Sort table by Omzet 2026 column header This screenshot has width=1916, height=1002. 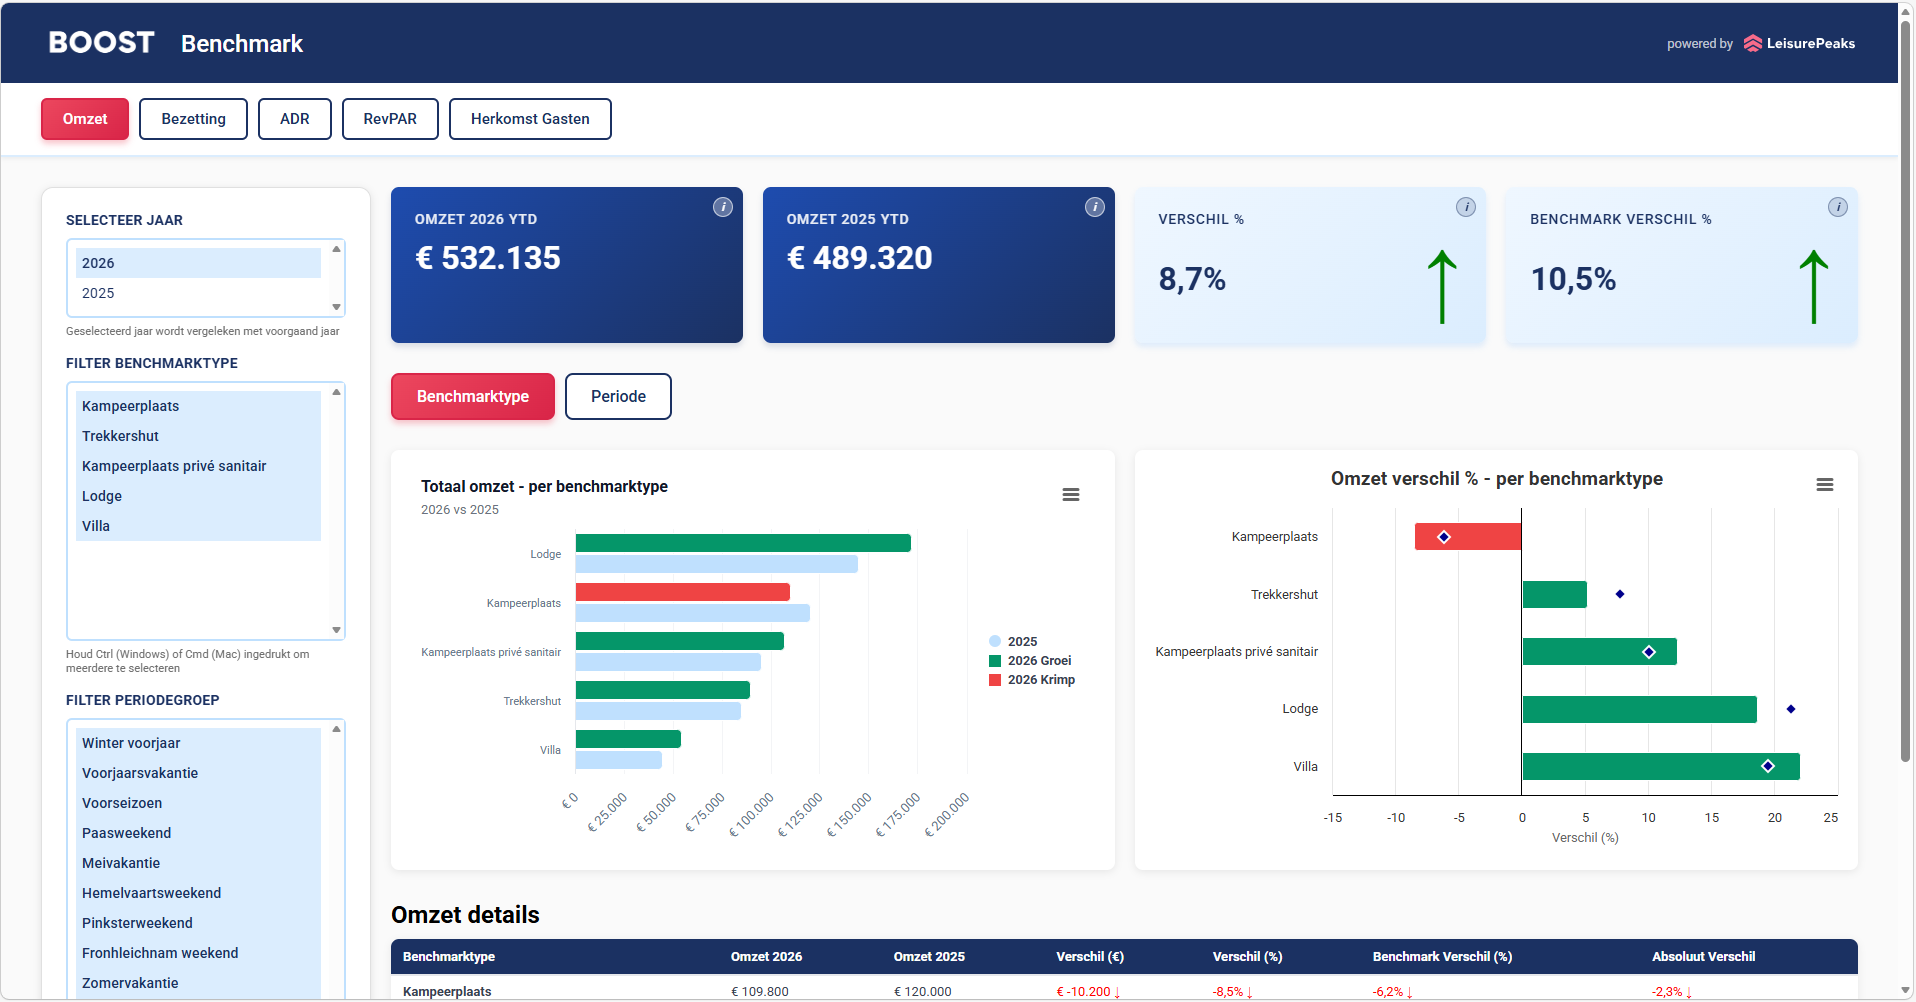point(766,957)
